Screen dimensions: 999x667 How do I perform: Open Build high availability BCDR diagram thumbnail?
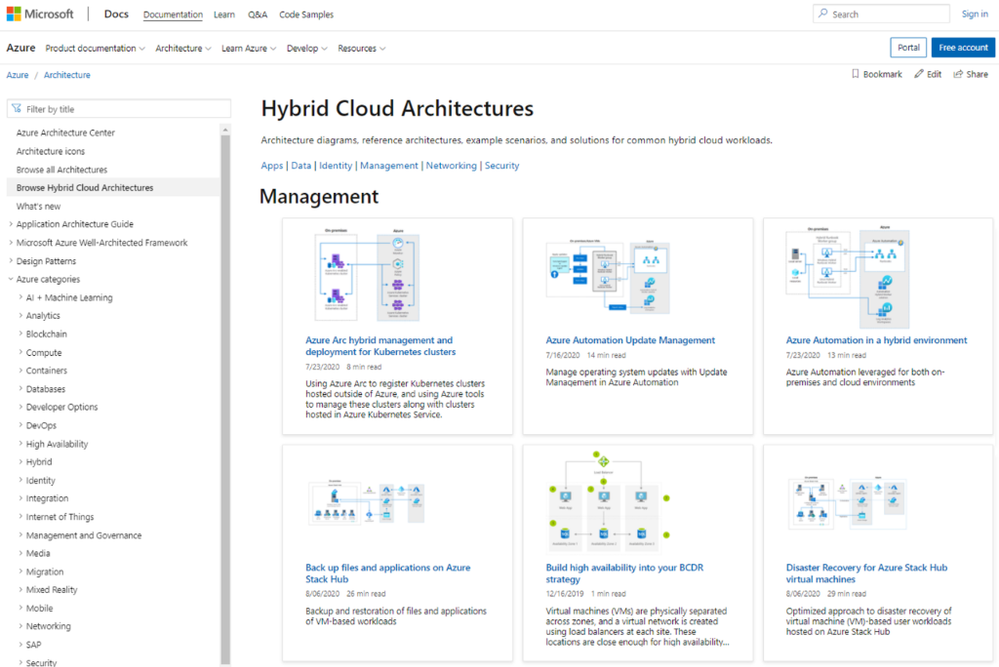point(608,501)
